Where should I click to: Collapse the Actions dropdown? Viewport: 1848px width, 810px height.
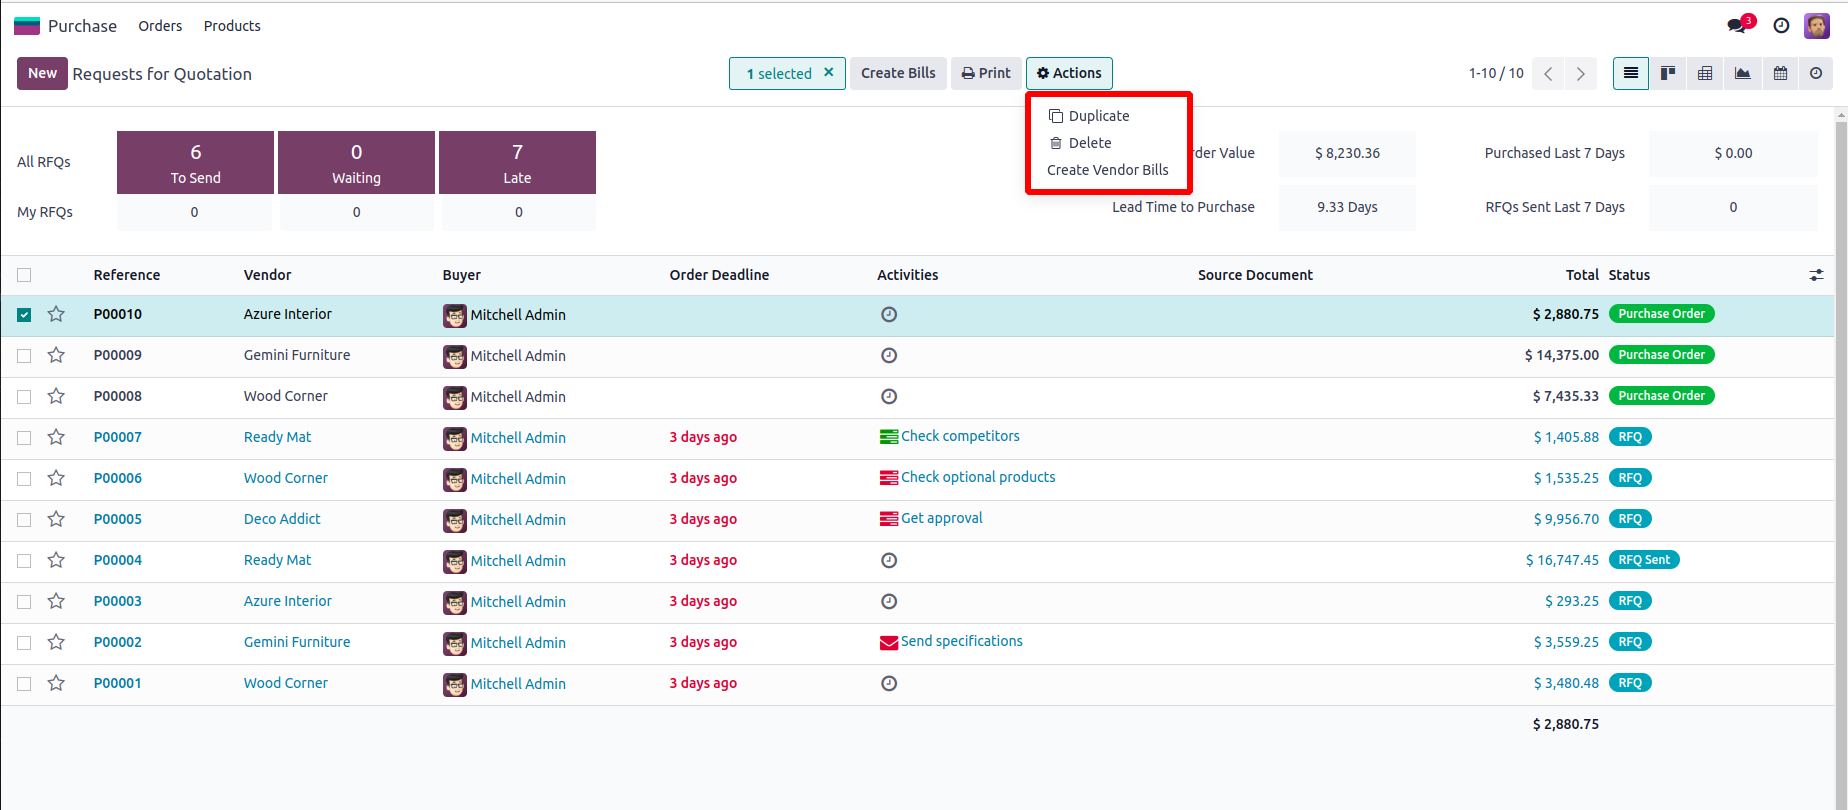click(x=1068, y=73)
